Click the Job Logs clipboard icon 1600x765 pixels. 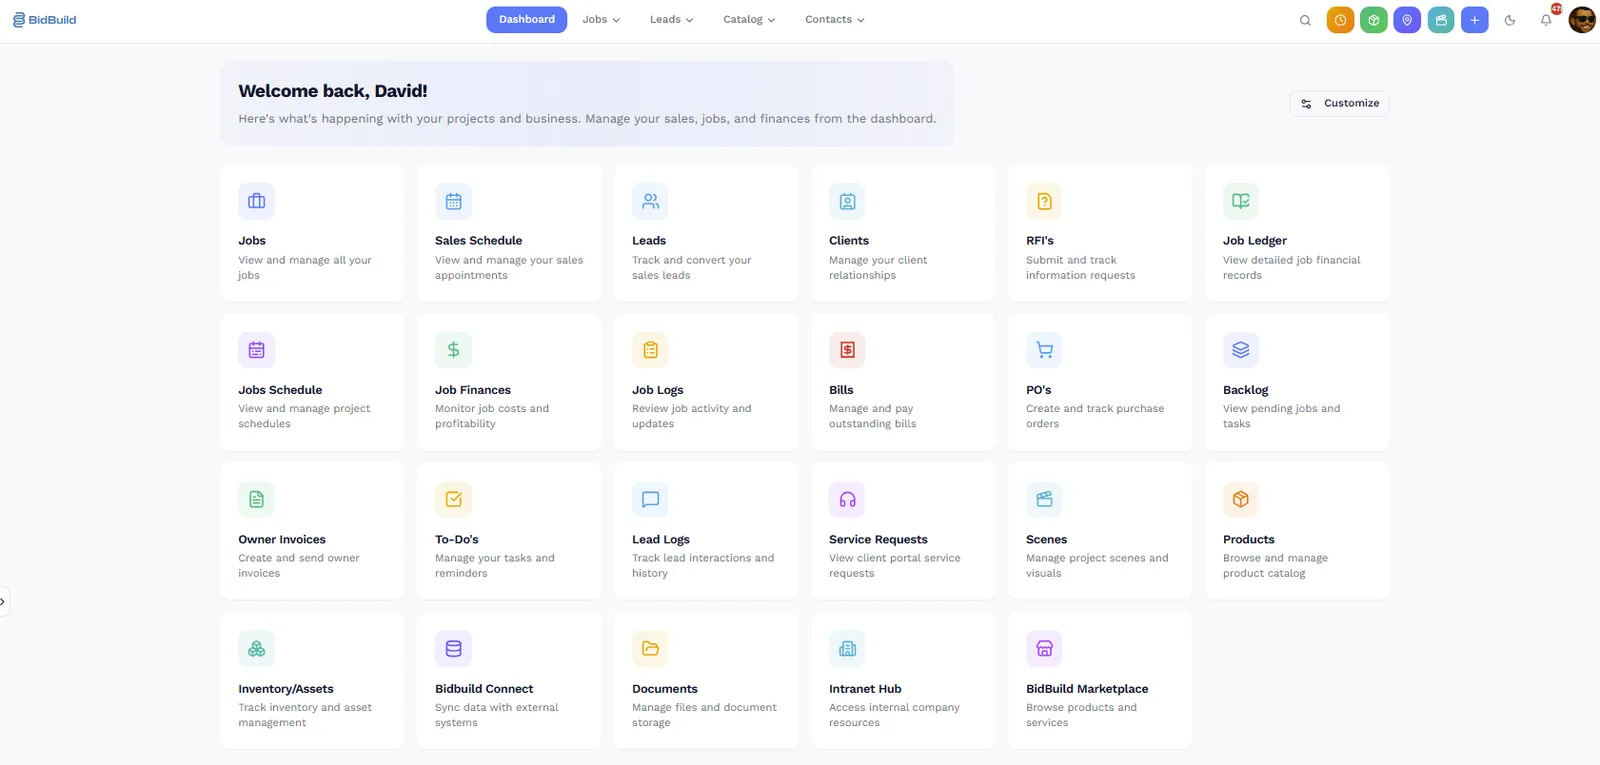point(650,350)
